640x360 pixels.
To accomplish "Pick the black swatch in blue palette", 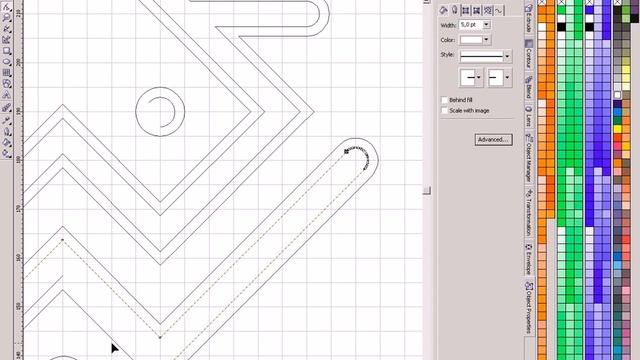I will click(x=589, y=27).
